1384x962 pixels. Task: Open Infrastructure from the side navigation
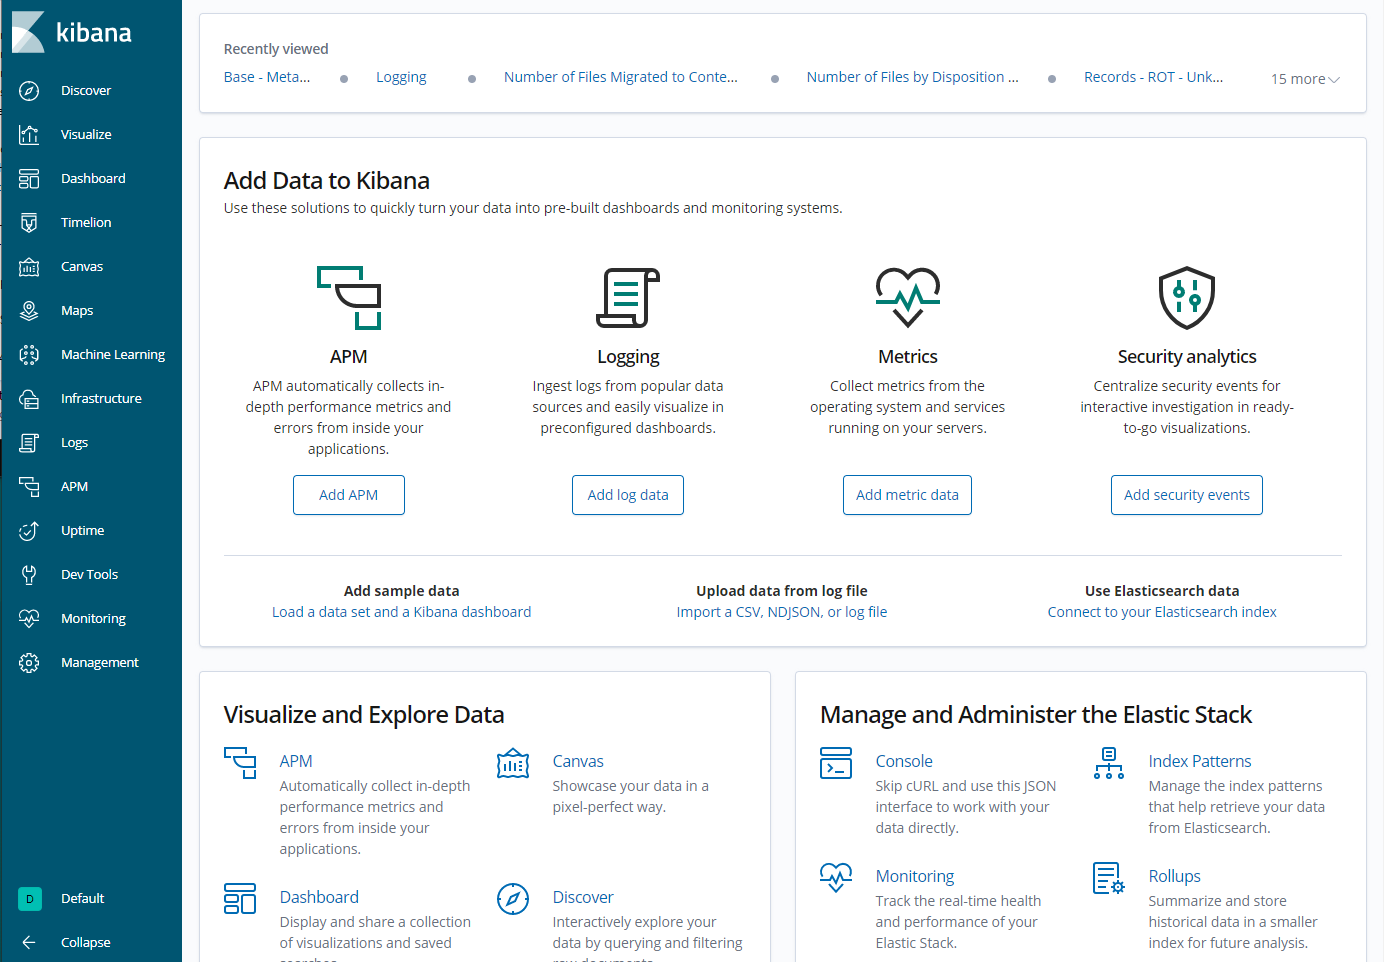tap(101, 399)
